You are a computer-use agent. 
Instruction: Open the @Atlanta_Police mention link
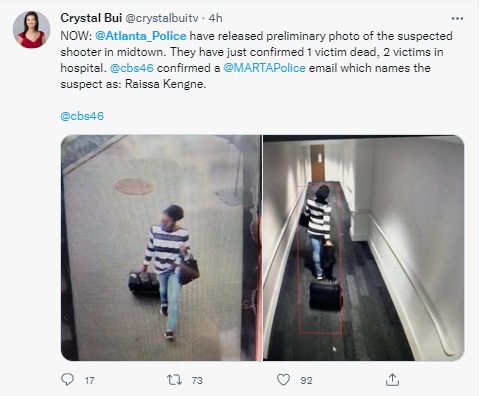(x=141, y=36)
